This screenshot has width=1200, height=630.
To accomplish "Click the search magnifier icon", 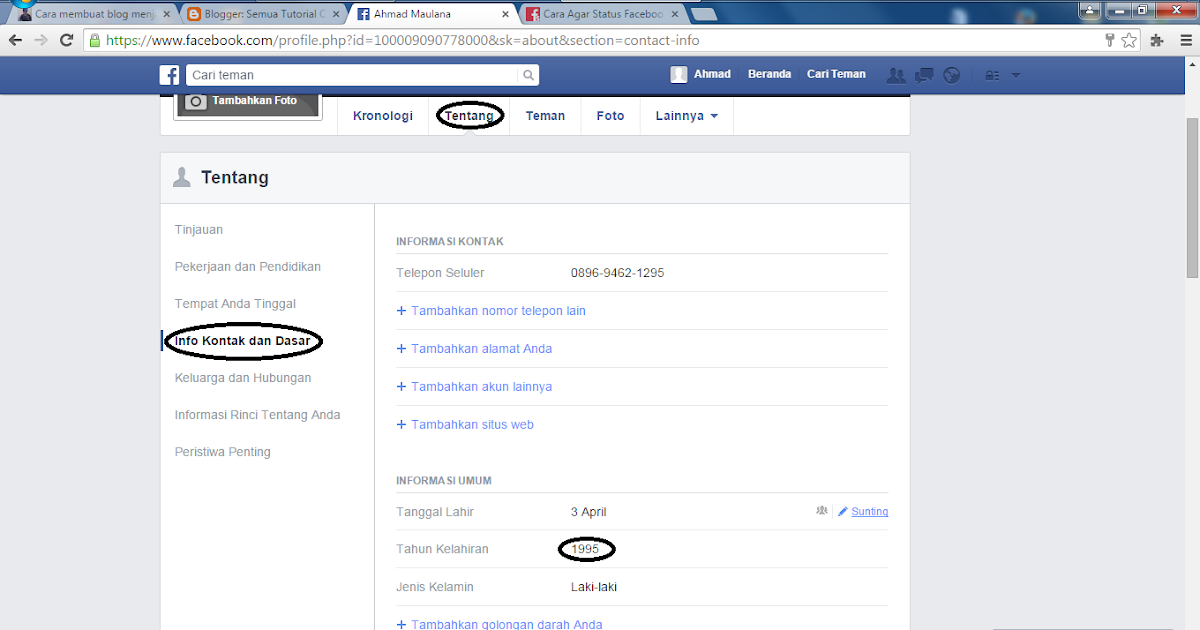I will [527, 75].
